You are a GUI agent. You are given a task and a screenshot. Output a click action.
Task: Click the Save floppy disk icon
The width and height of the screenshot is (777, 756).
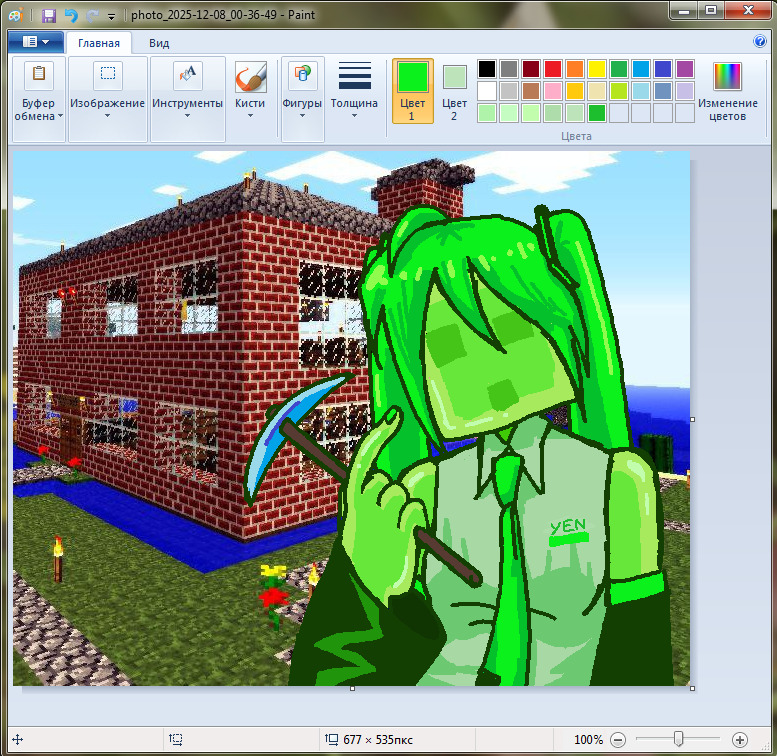point(49,15)
